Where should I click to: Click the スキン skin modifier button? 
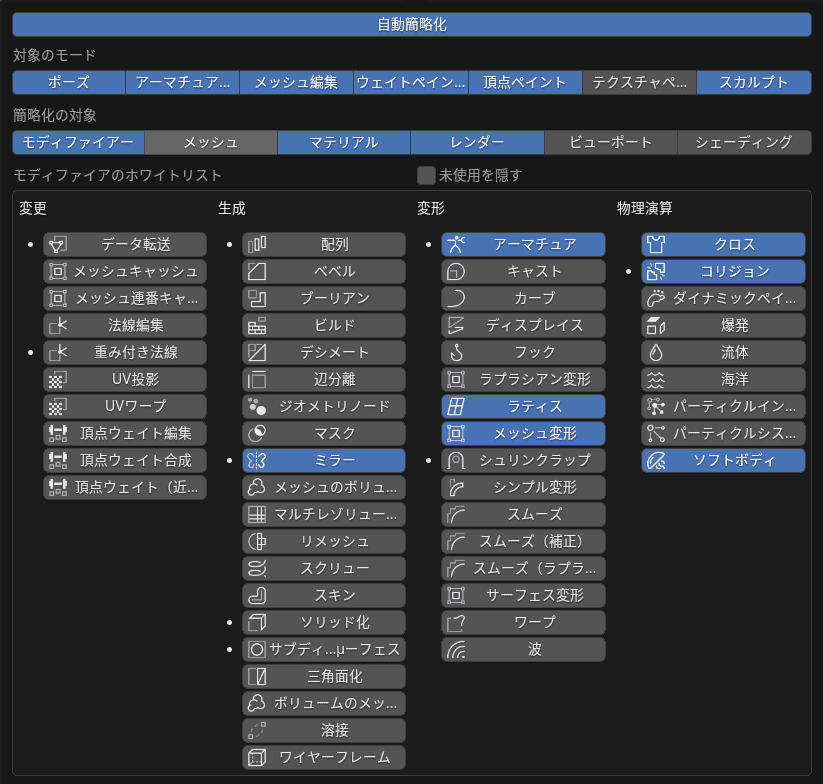(324, 596)
